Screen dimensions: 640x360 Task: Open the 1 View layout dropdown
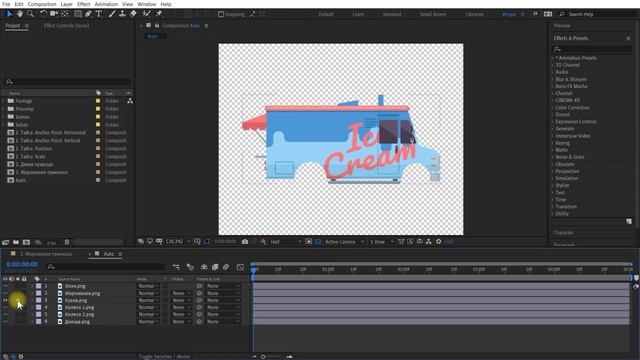[x=381, y=242]
